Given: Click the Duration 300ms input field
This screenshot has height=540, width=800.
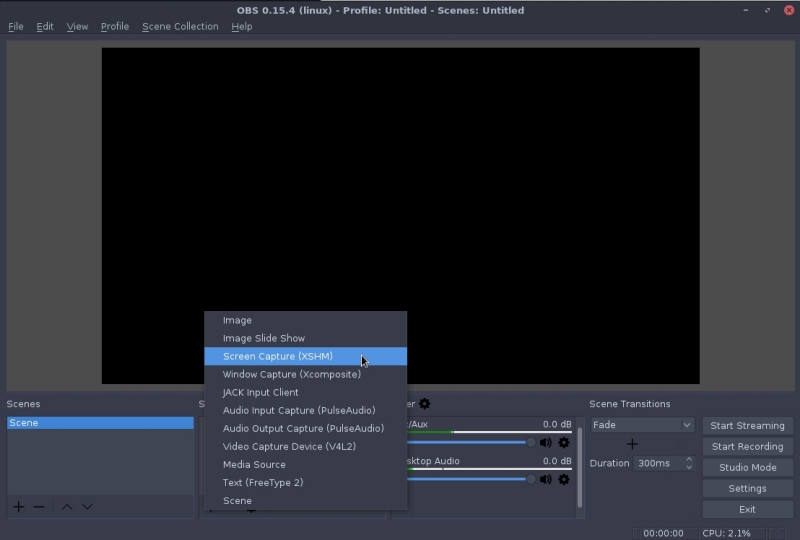Looking at the screenshot, I should pyautogui.click(x=659, y=463).
